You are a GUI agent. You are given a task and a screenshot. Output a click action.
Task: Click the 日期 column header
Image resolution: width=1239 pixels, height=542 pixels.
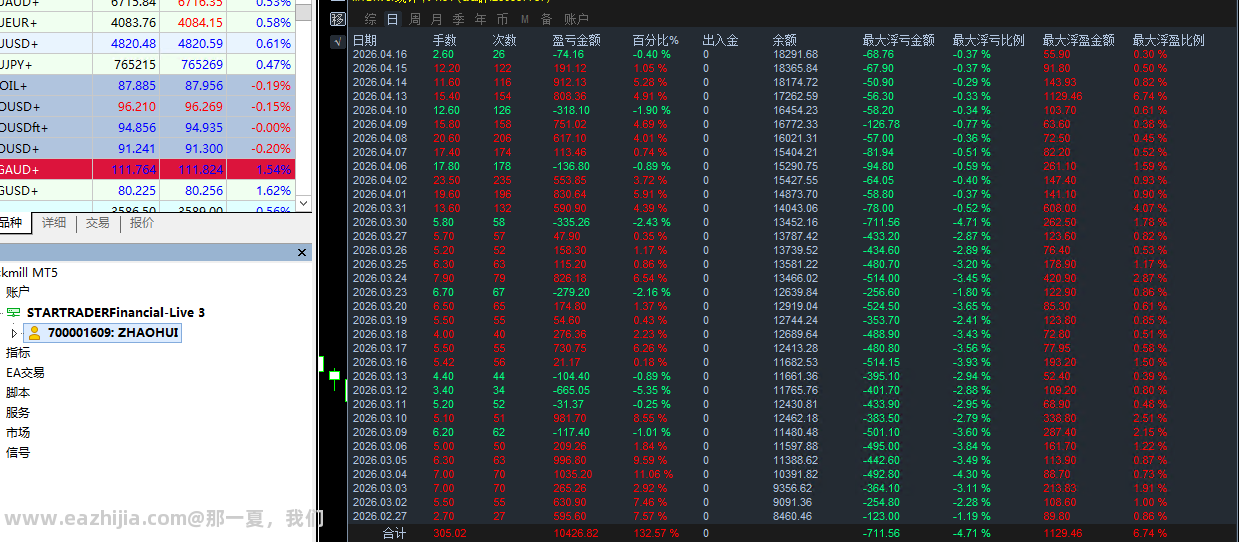point(365,41)
